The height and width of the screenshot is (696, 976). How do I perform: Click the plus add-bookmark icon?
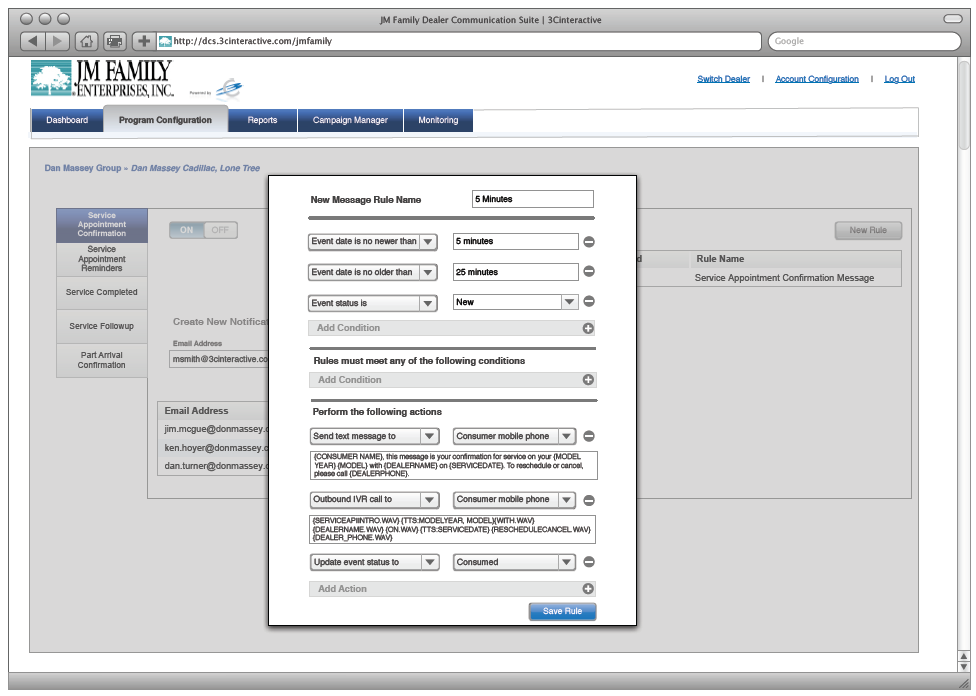point(143,41)
